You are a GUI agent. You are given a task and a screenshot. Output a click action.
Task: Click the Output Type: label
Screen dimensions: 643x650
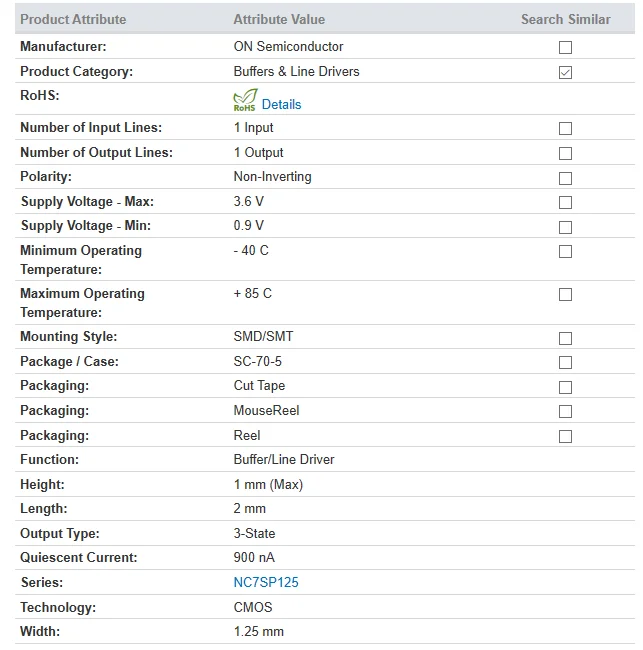click(60, 533)
